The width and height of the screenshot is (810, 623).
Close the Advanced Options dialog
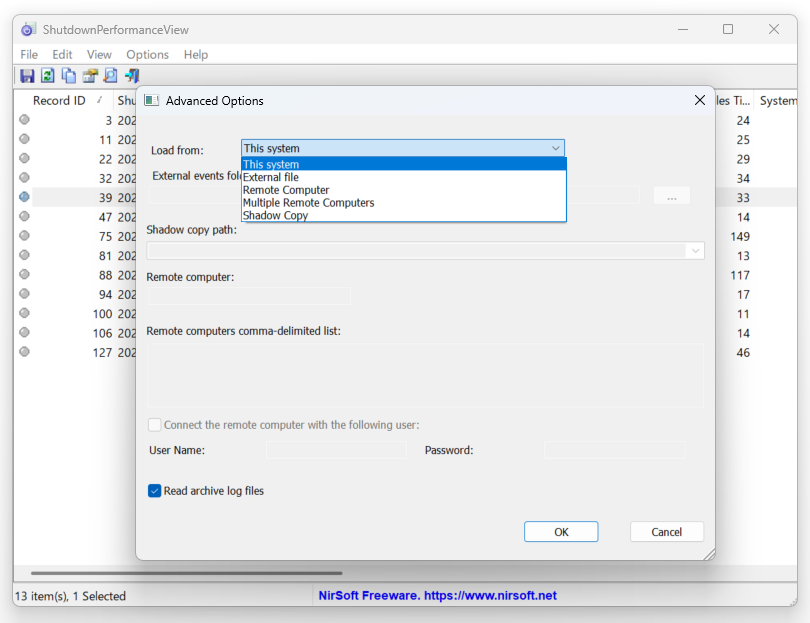click(x=699, y=100)
